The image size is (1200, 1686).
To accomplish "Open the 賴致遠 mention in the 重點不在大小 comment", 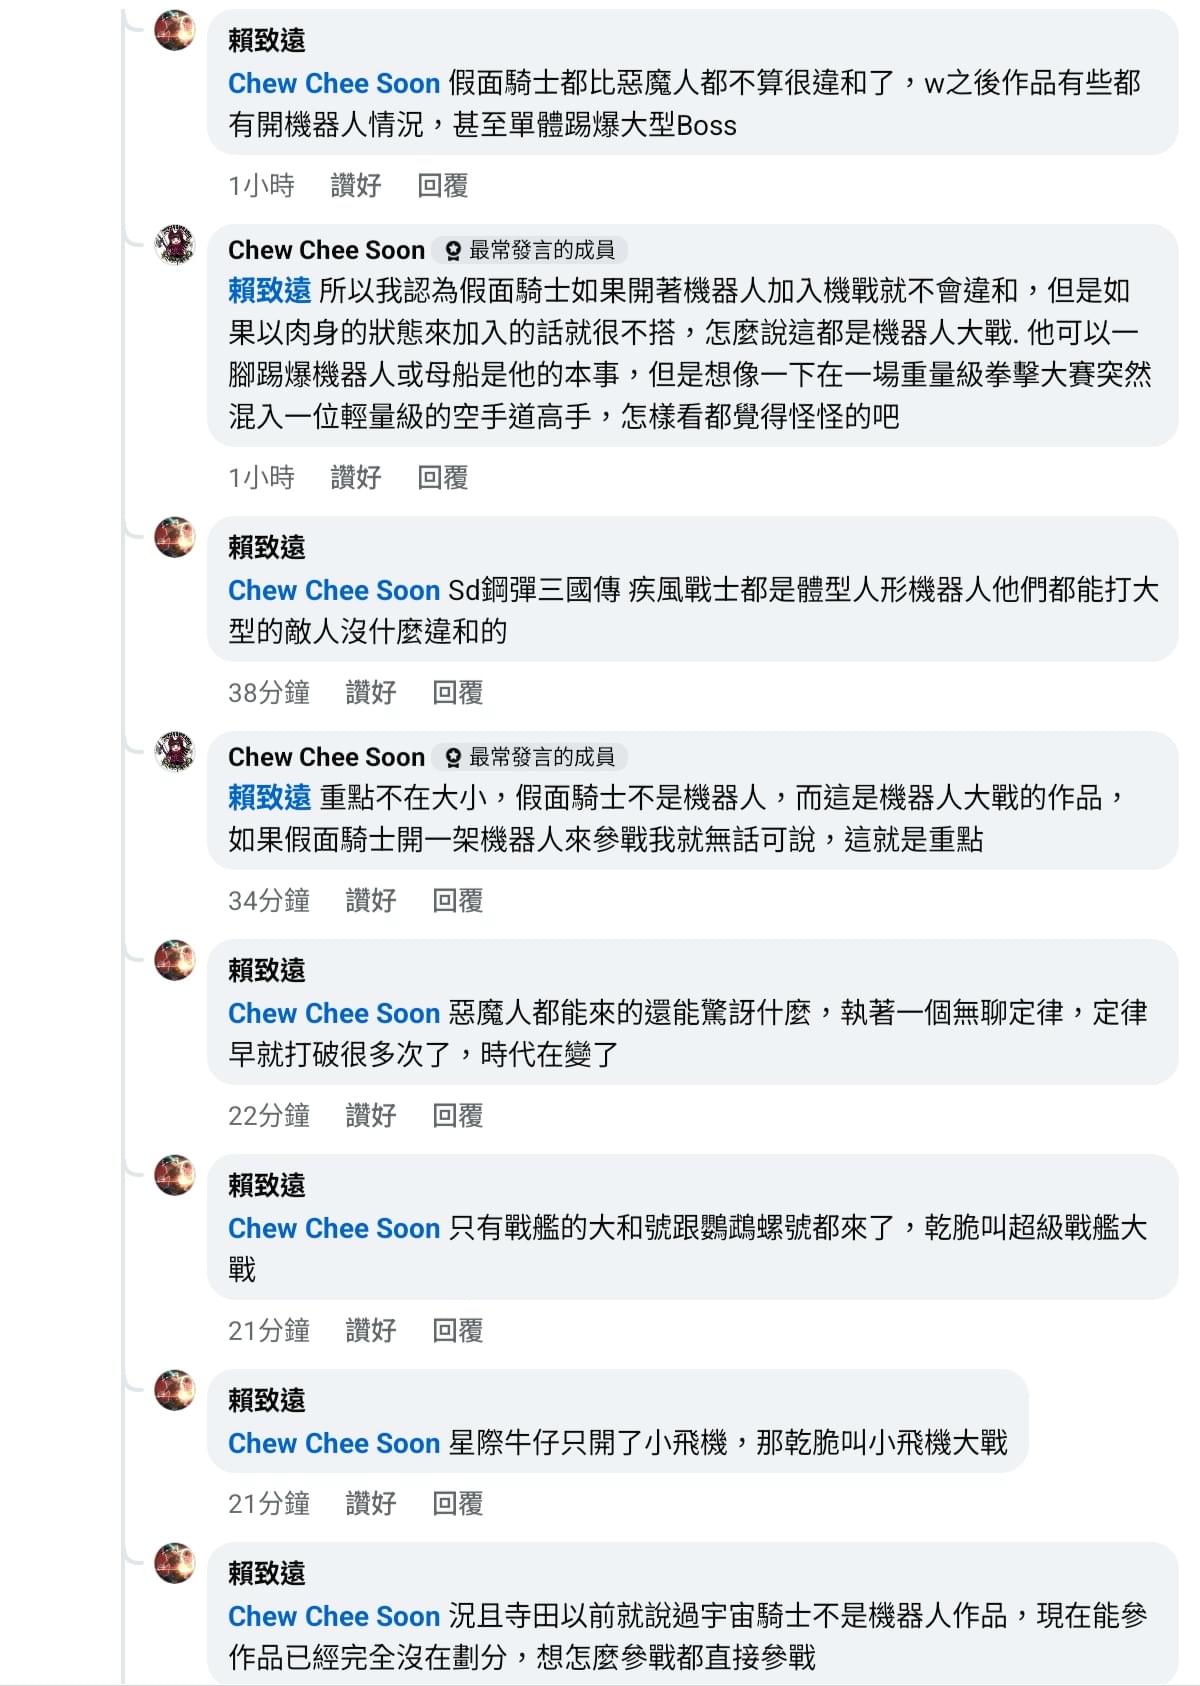I will tap(270, 797).
